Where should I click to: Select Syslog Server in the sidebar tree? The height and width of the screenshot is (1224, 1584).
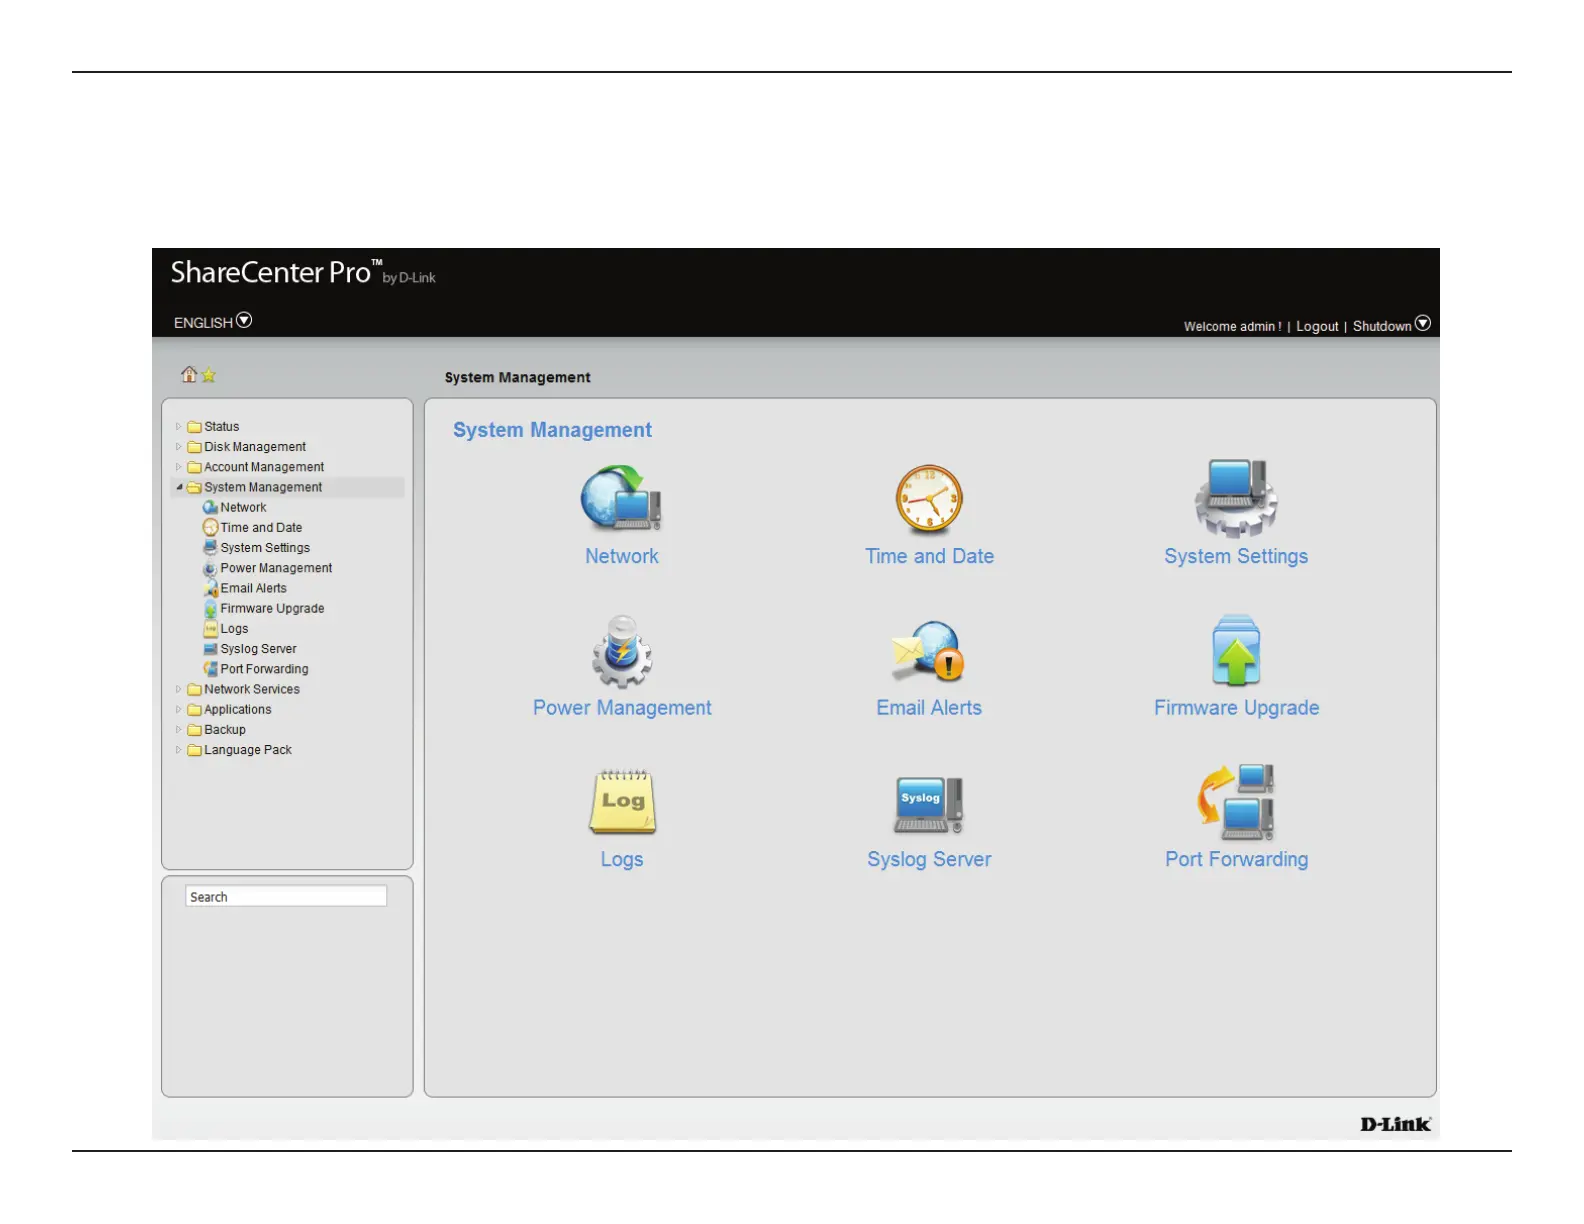(258, 649)
